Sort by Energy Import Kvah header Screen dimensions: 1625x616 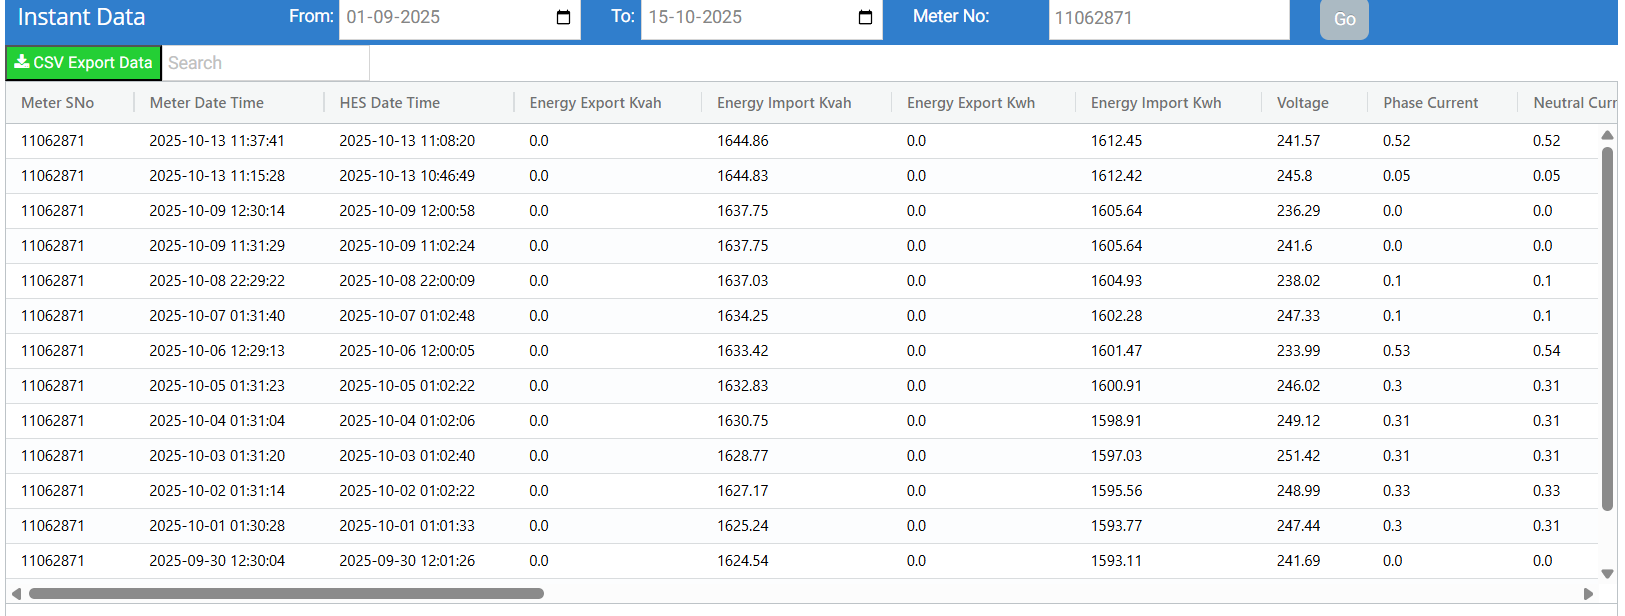click(x=784, y=103)
